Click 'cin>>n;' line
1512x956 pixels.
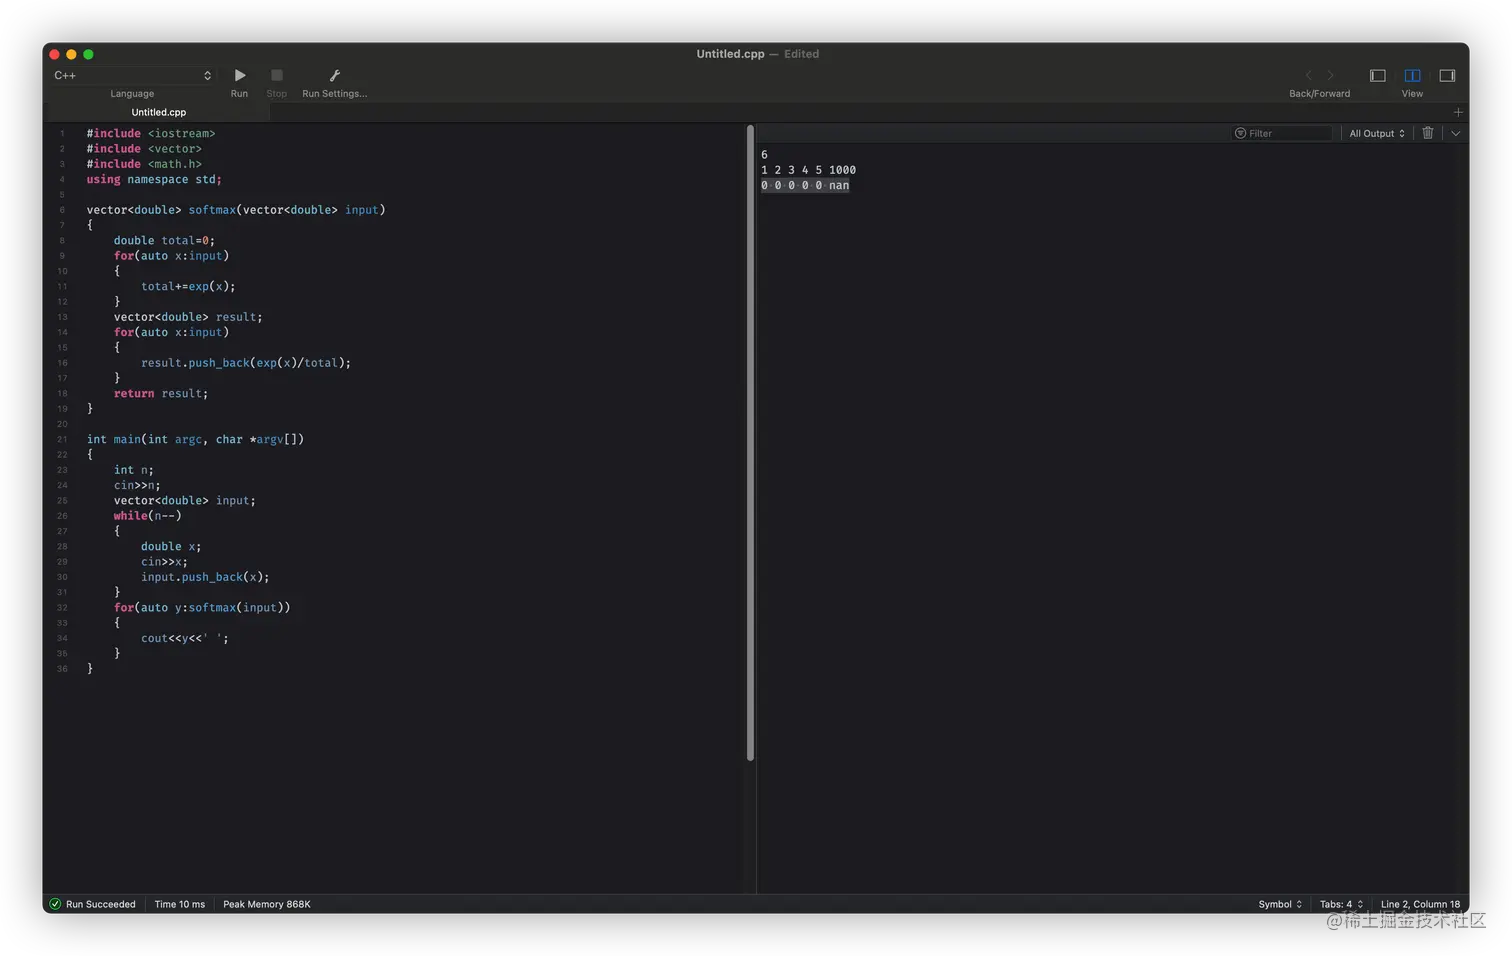click(137, 485)
